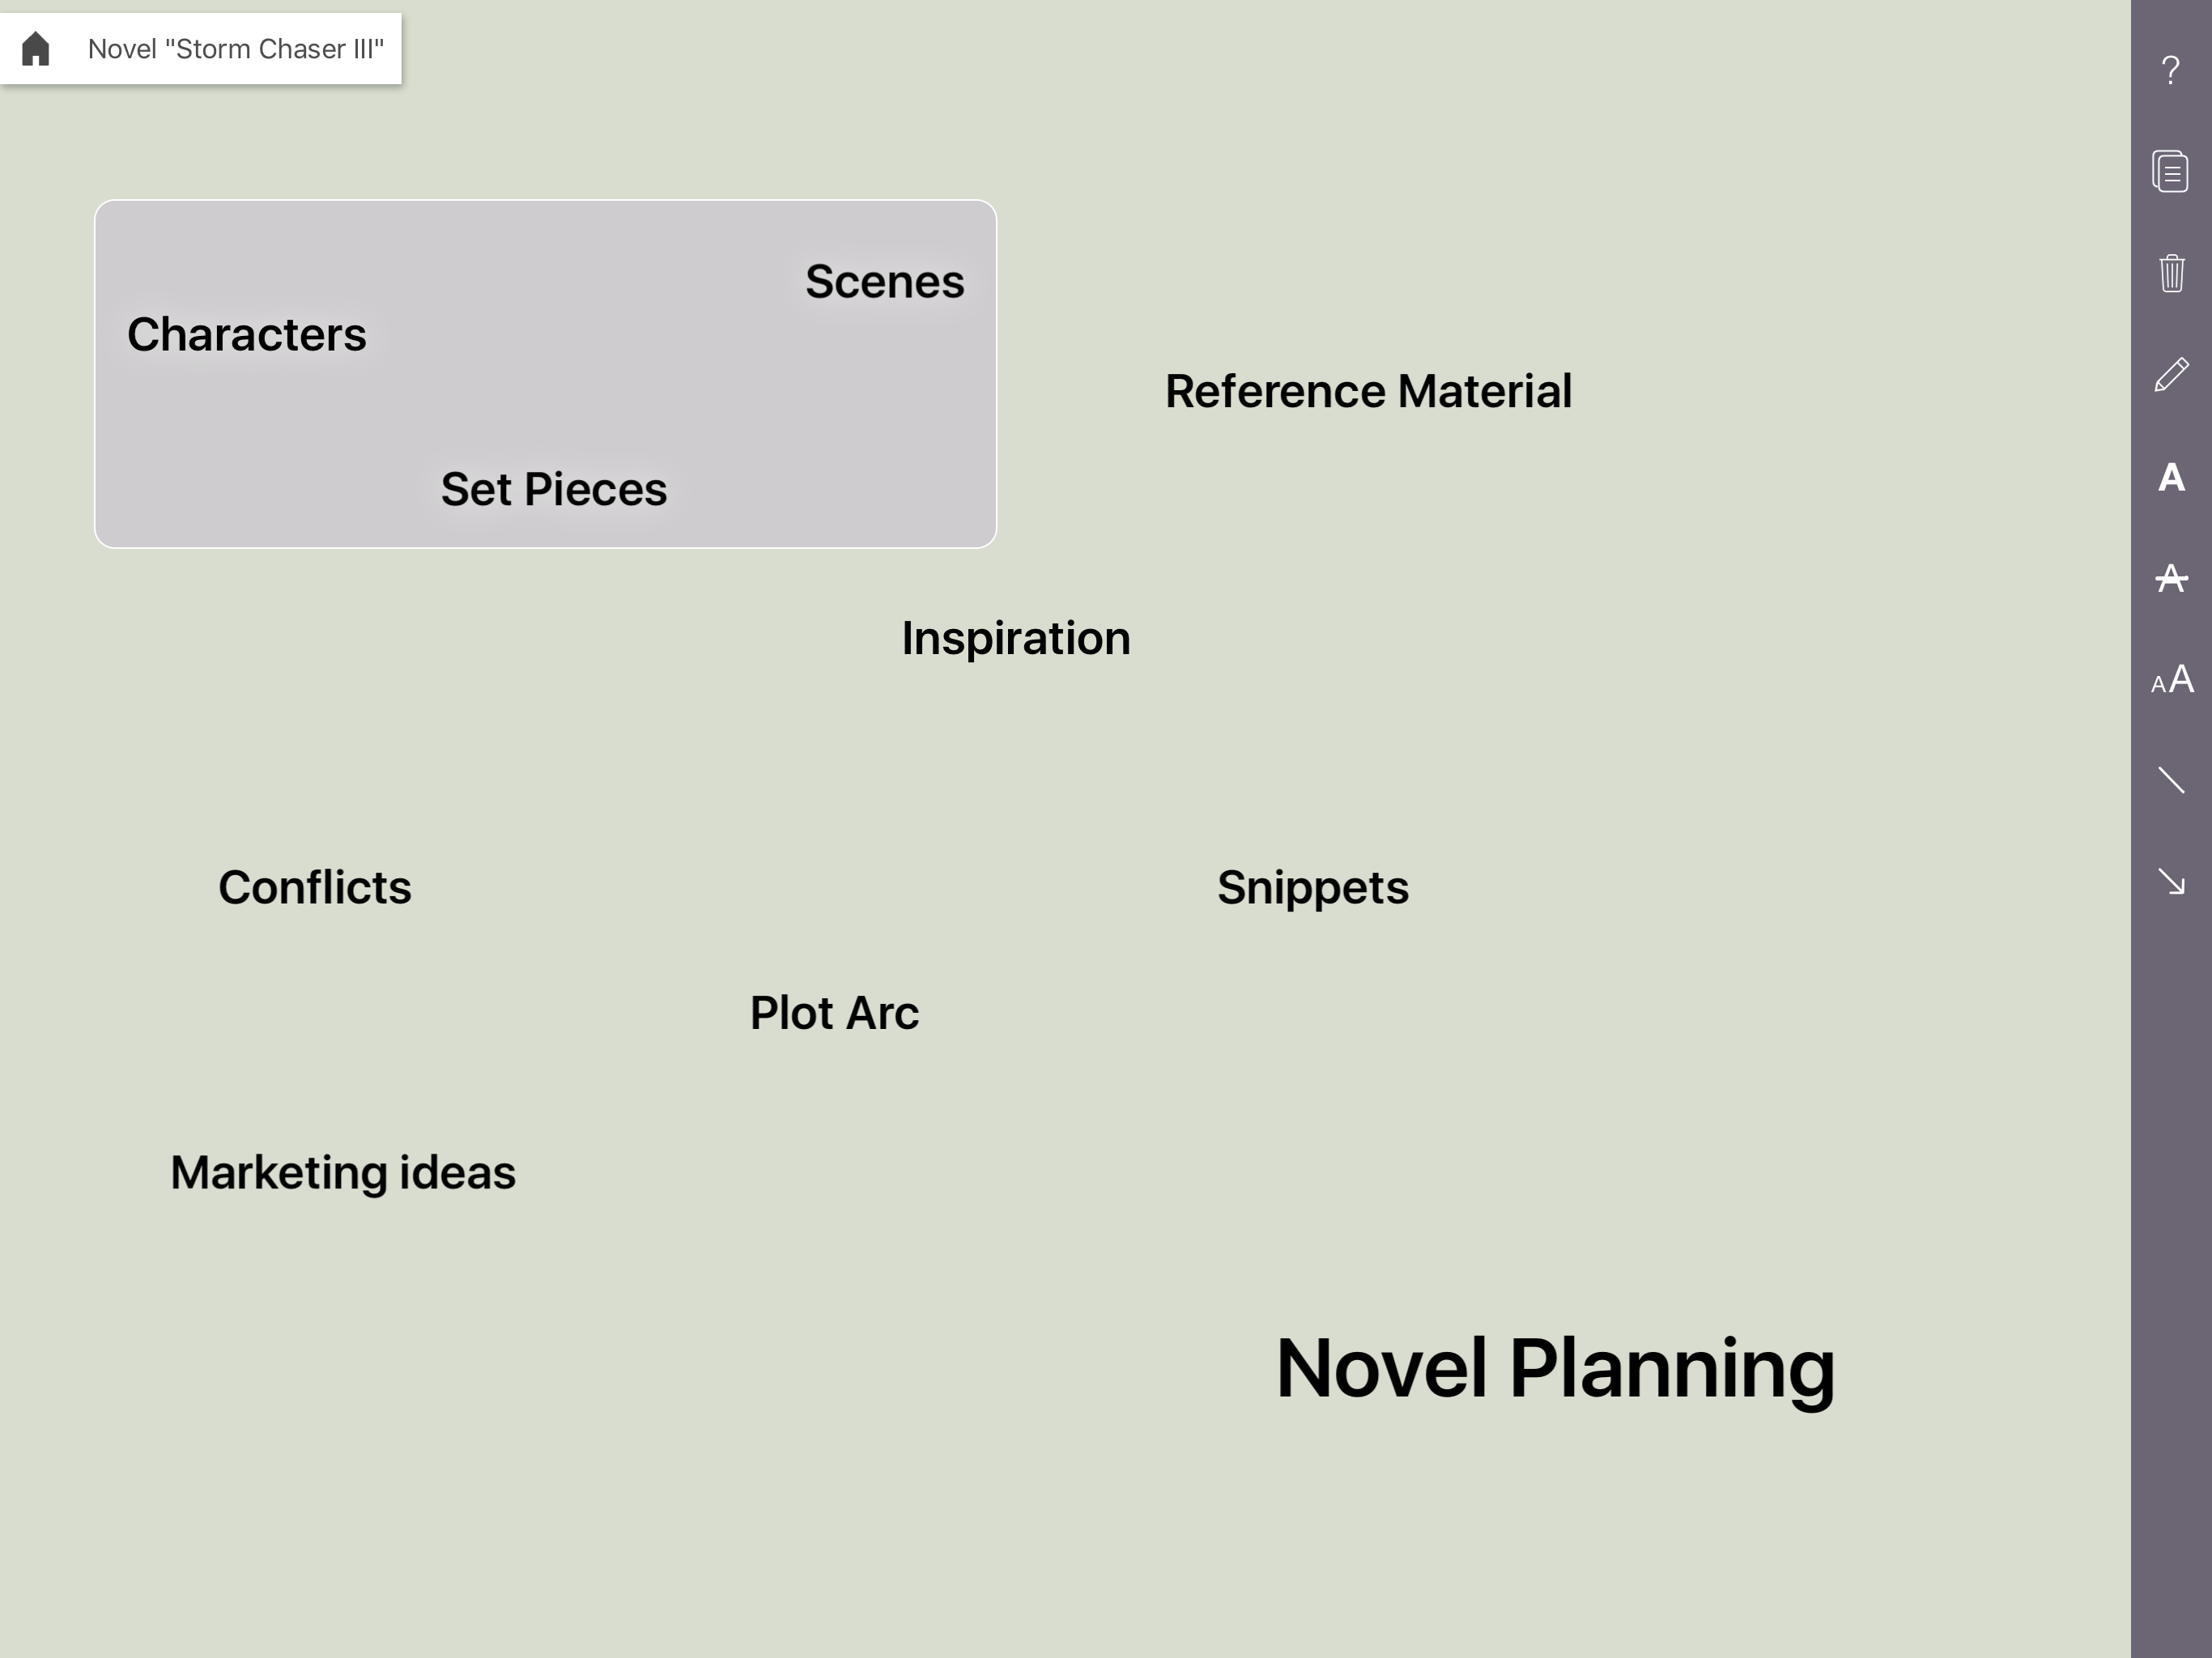Select the Conflicts note
Screen dimensions: 2212x1658
coord(315,887)
